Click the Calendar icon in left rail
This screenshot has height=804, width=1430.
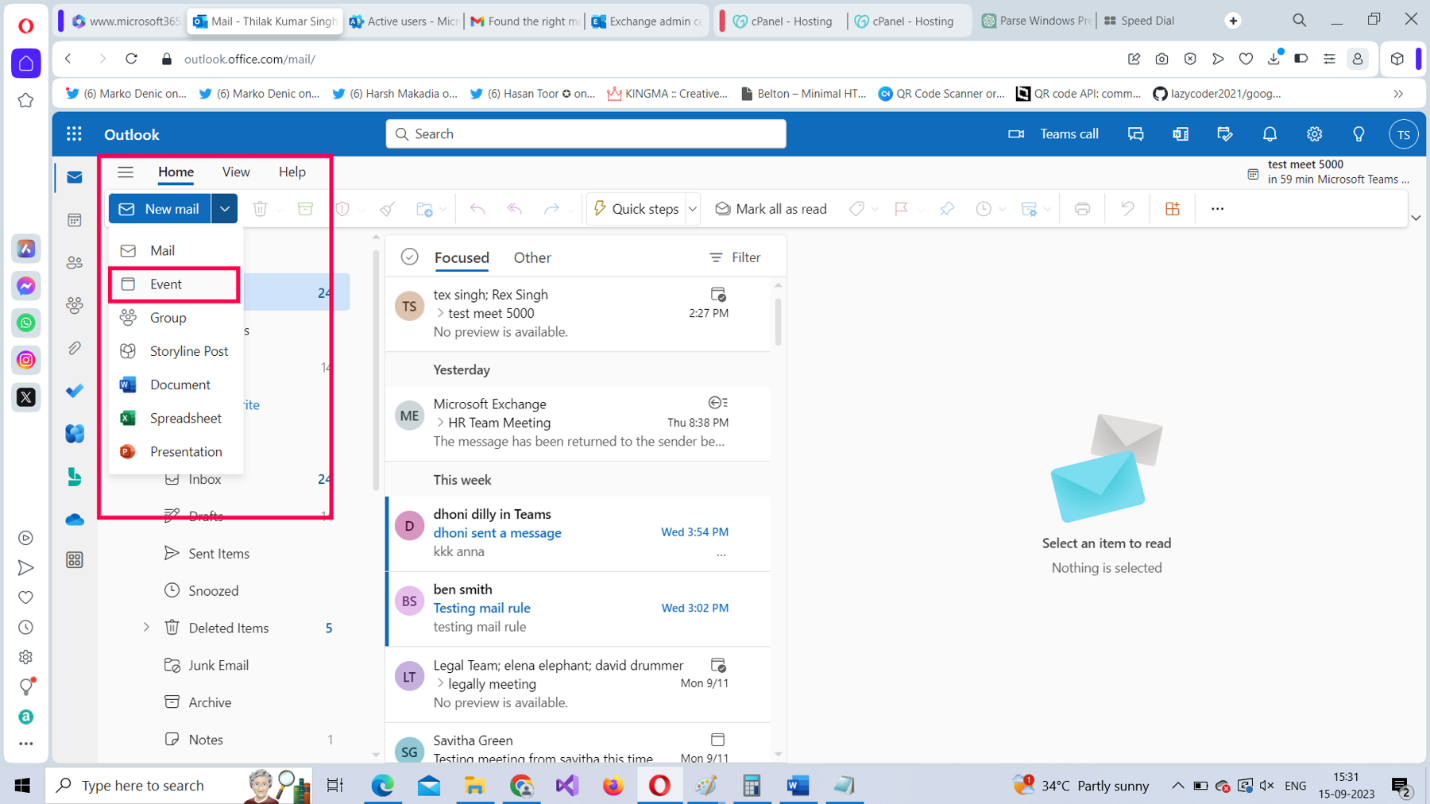[75, 220]
